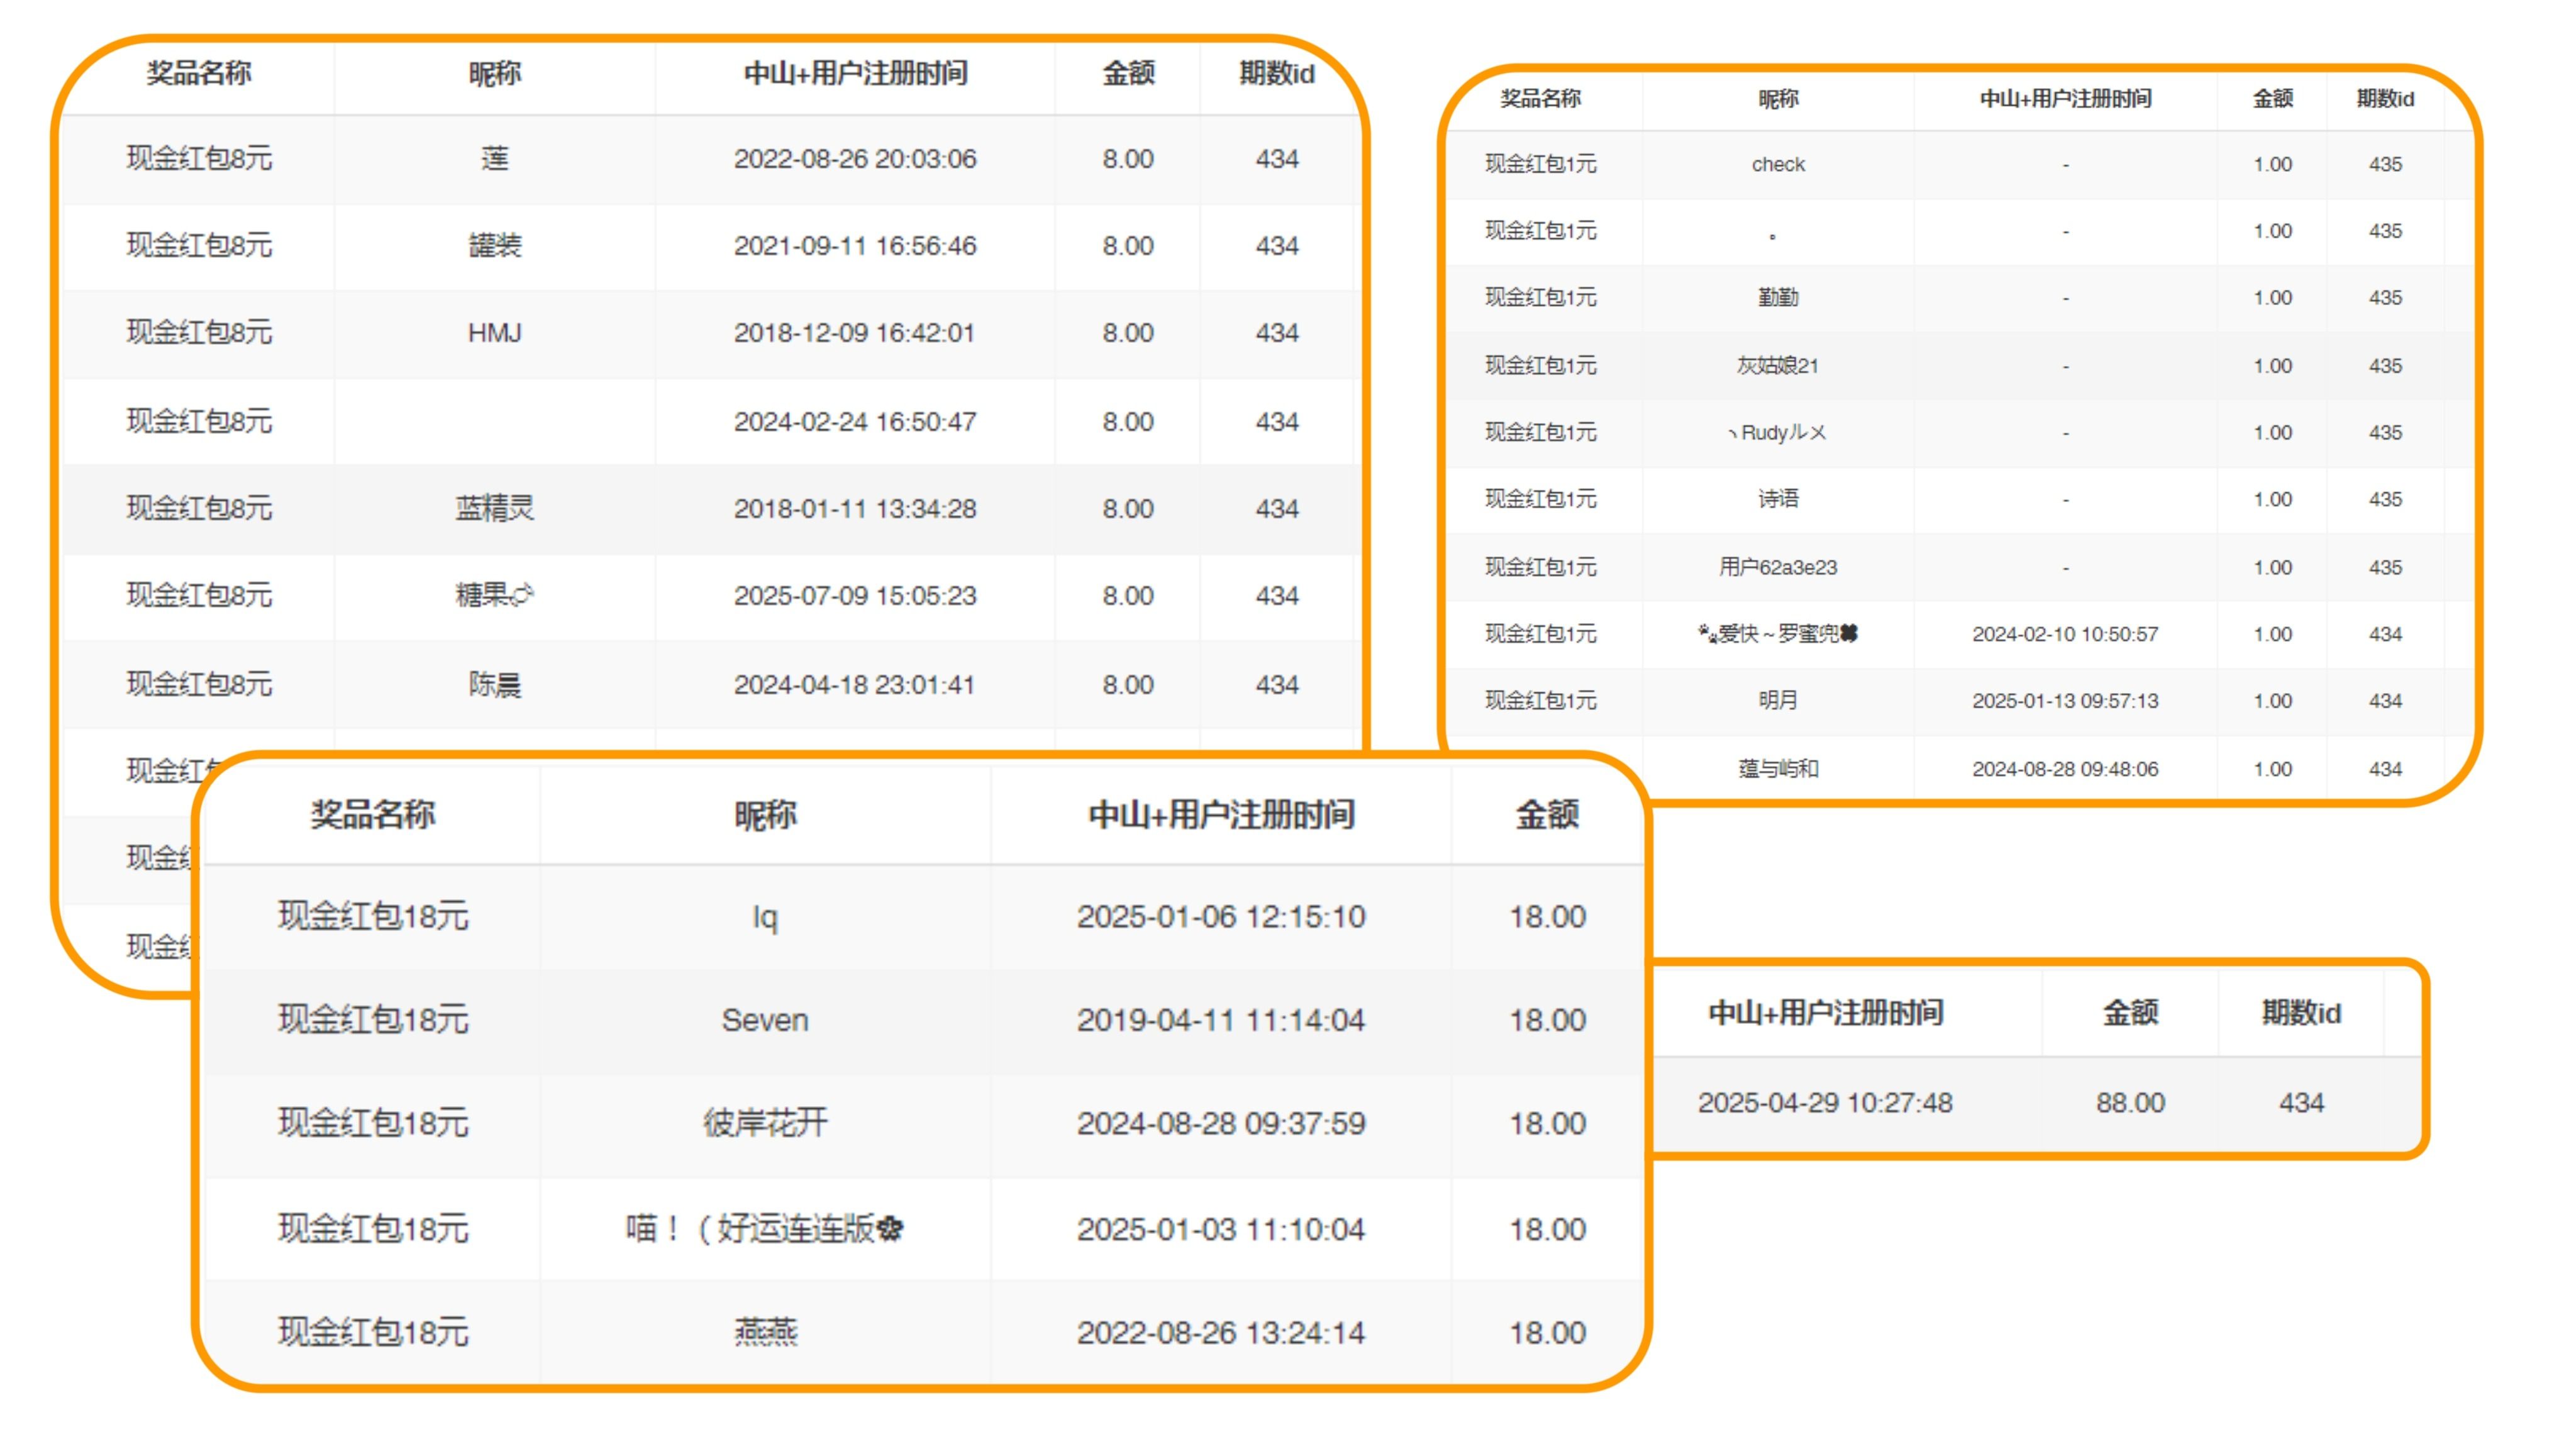Select the row with nickname 灰姑娘21
Screen dimensions: 2576x1449
[1777, 366]
